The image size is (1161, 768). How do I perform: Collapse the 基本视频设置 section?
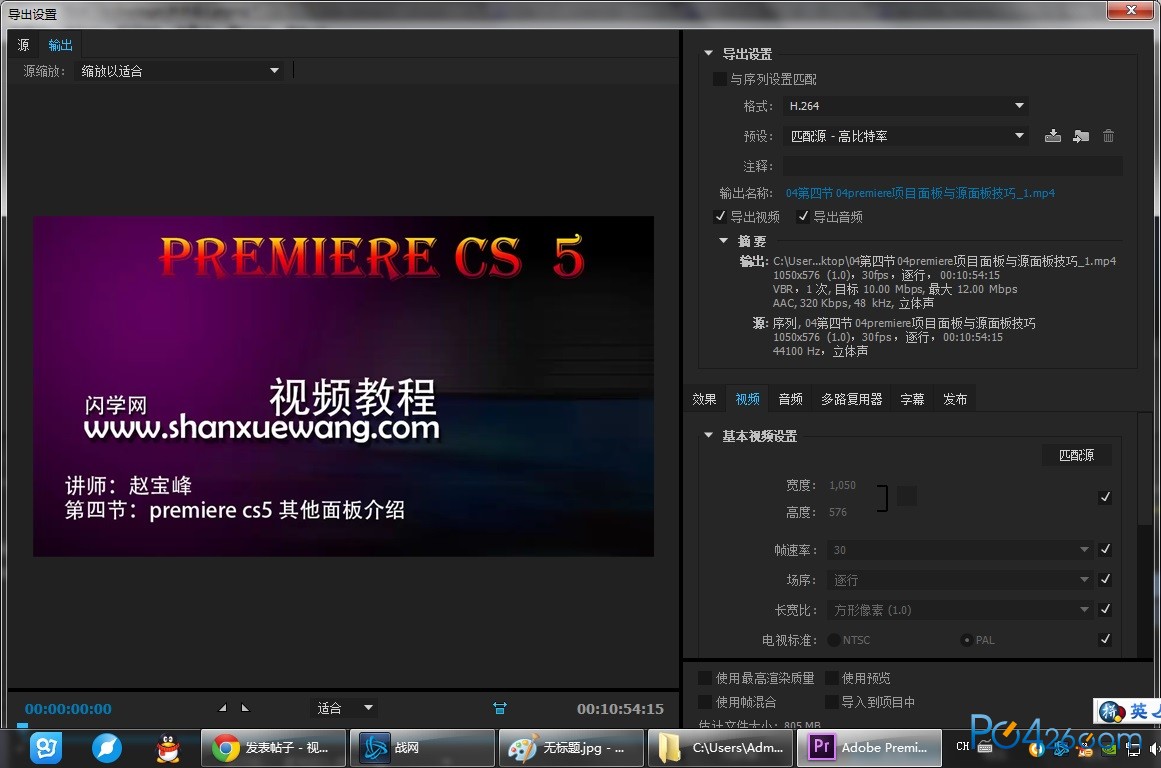click(709, 435)
